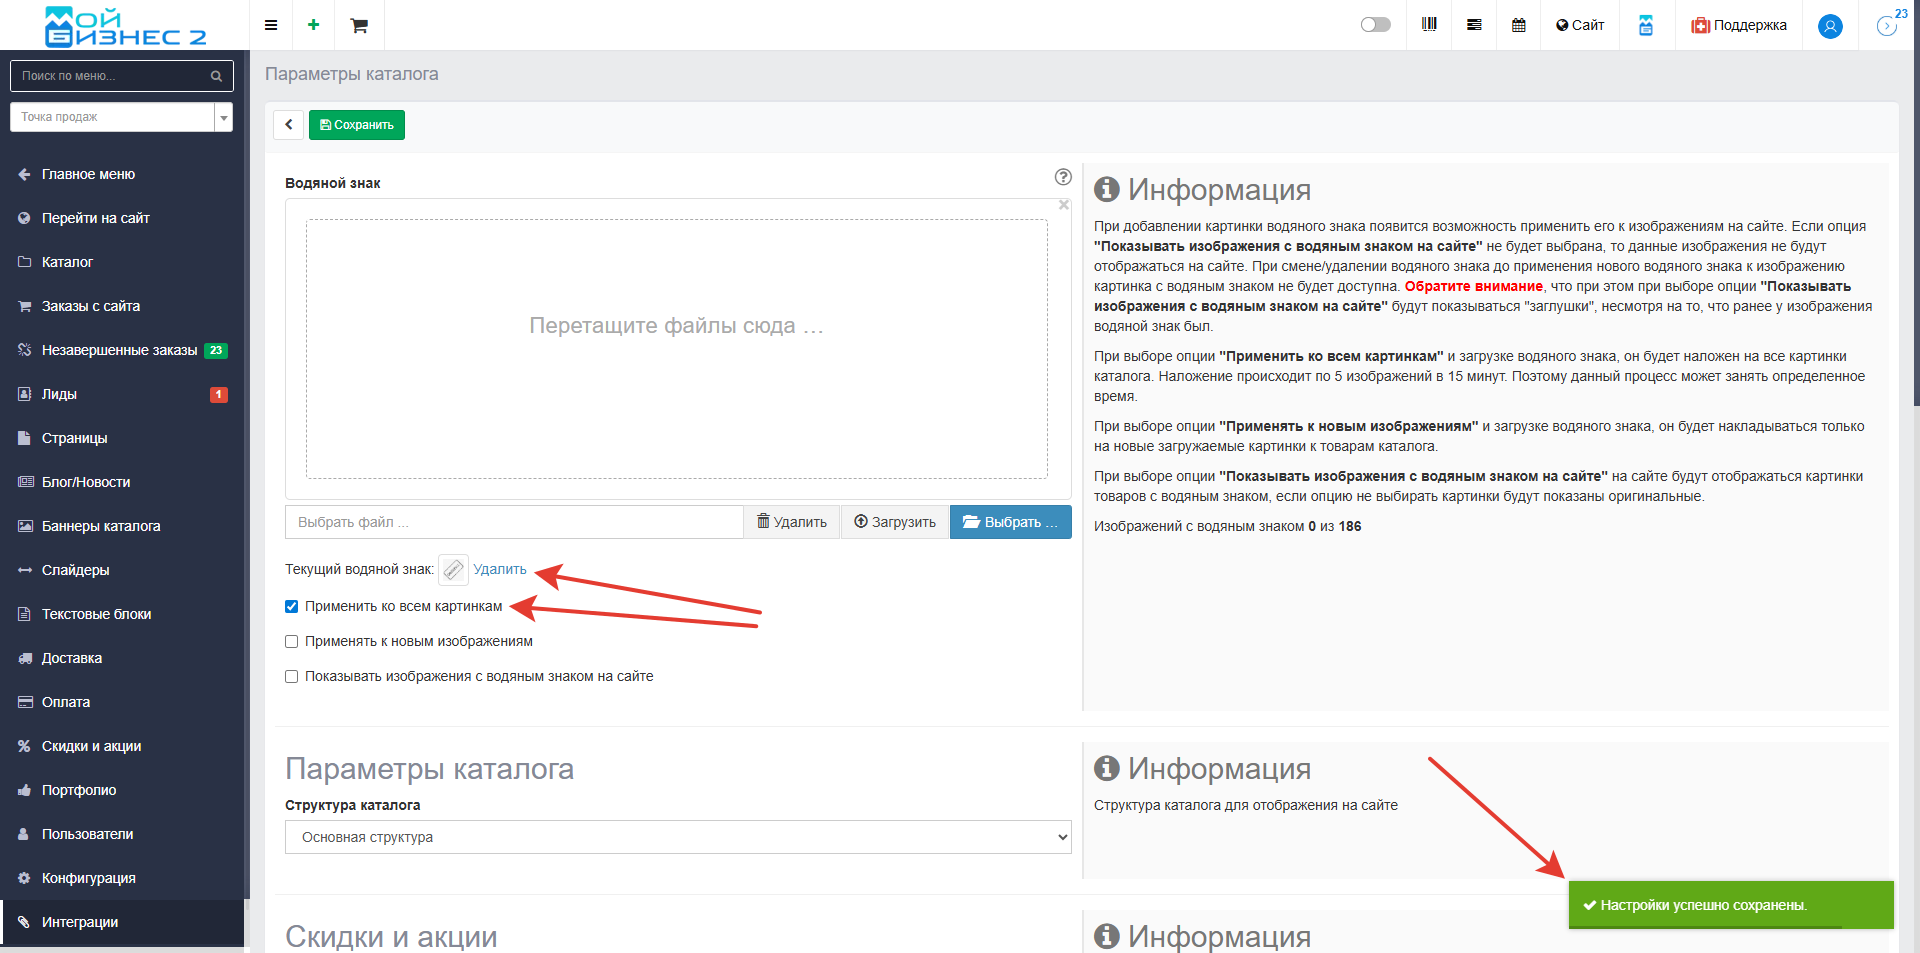Toggle the hamburger menu icon
The height and width of the screenshot is (953, 1920).
click(271, 25)
